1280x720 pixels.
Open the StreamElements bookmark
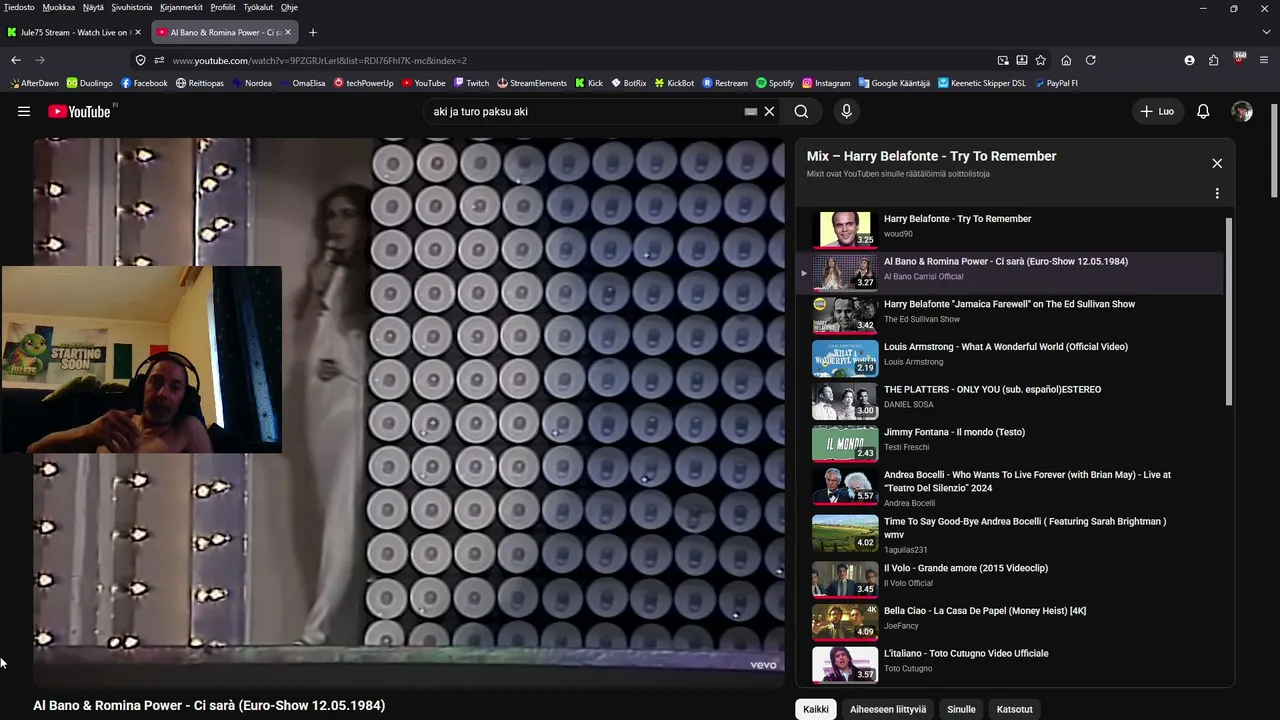[532, 83]
